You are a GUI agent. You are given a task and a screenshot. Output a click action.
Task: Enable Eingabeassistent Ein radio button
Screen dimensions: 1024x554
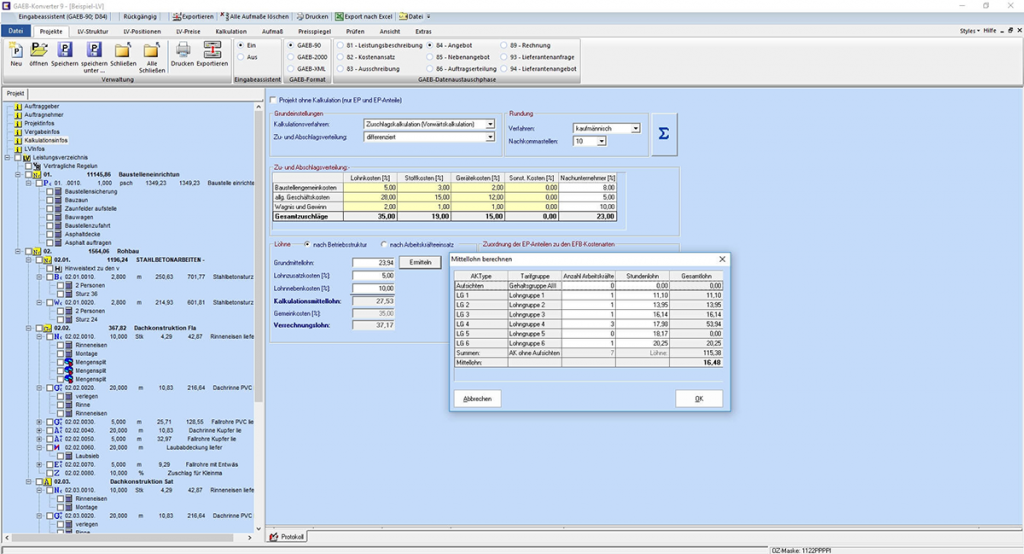click(241, 46)
